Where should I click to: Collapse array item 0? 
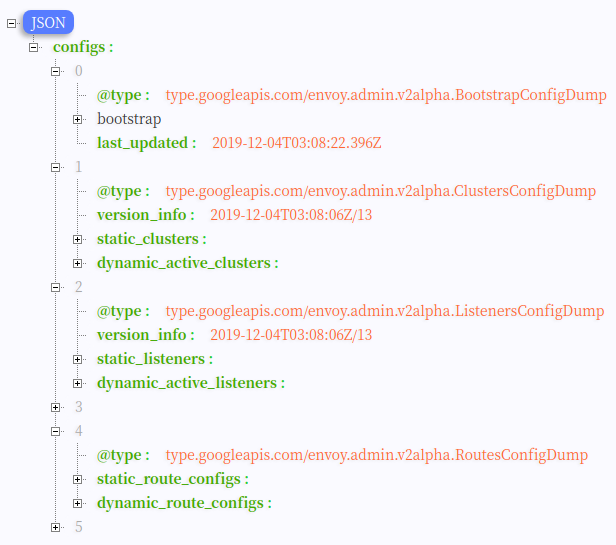(56, 71)
